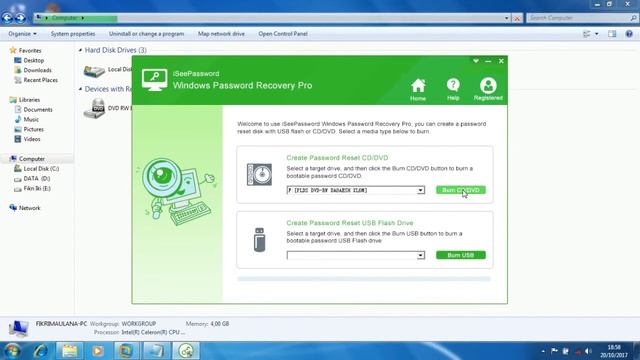The image size is (640, 360).
Task: Click the USB flash drive icon
Action: [260, 240]
